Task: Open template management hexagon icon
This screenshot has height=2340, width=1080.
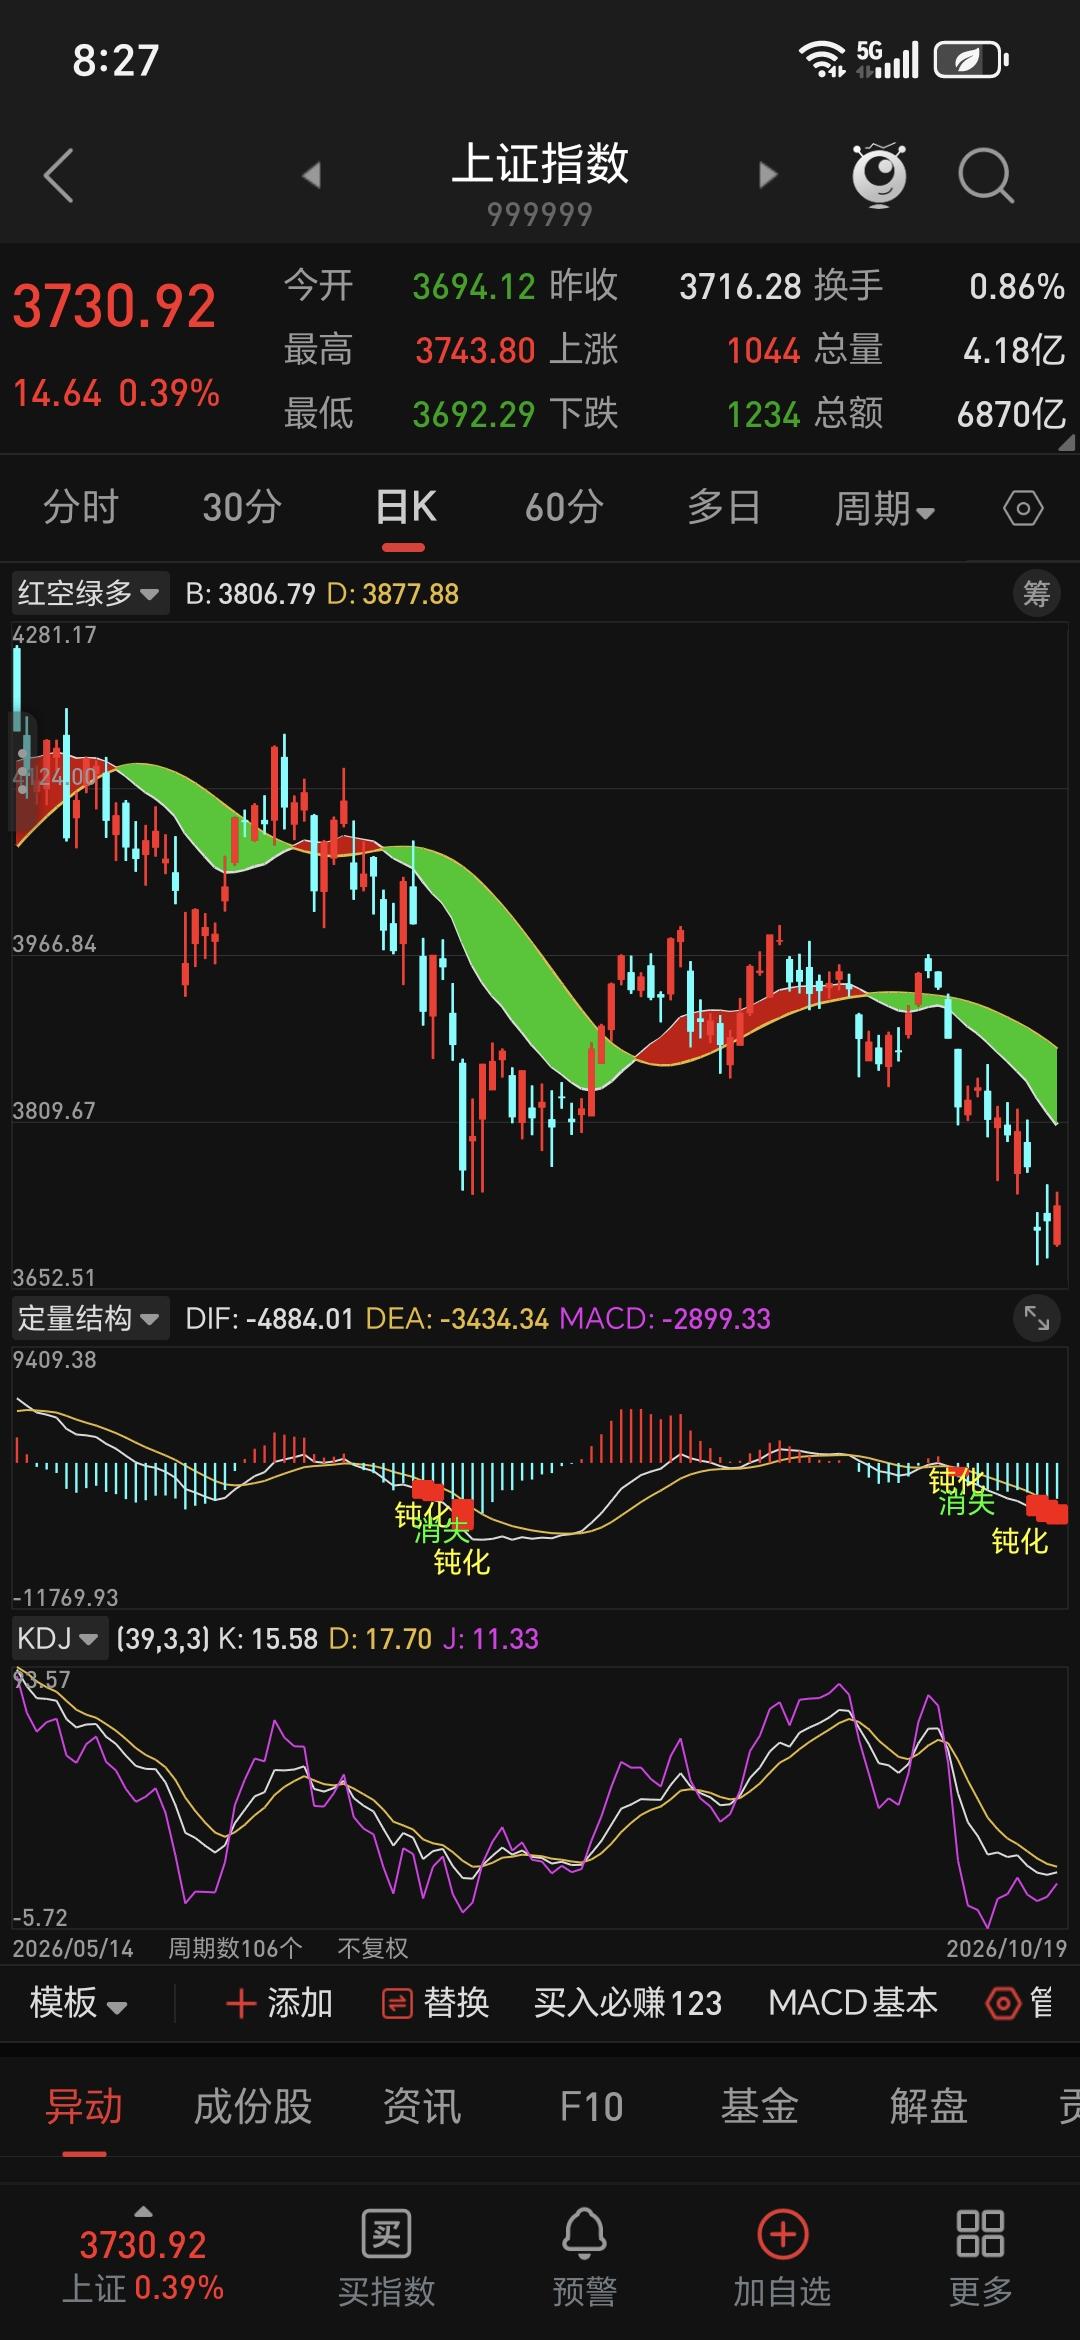Action: 1002,2003
